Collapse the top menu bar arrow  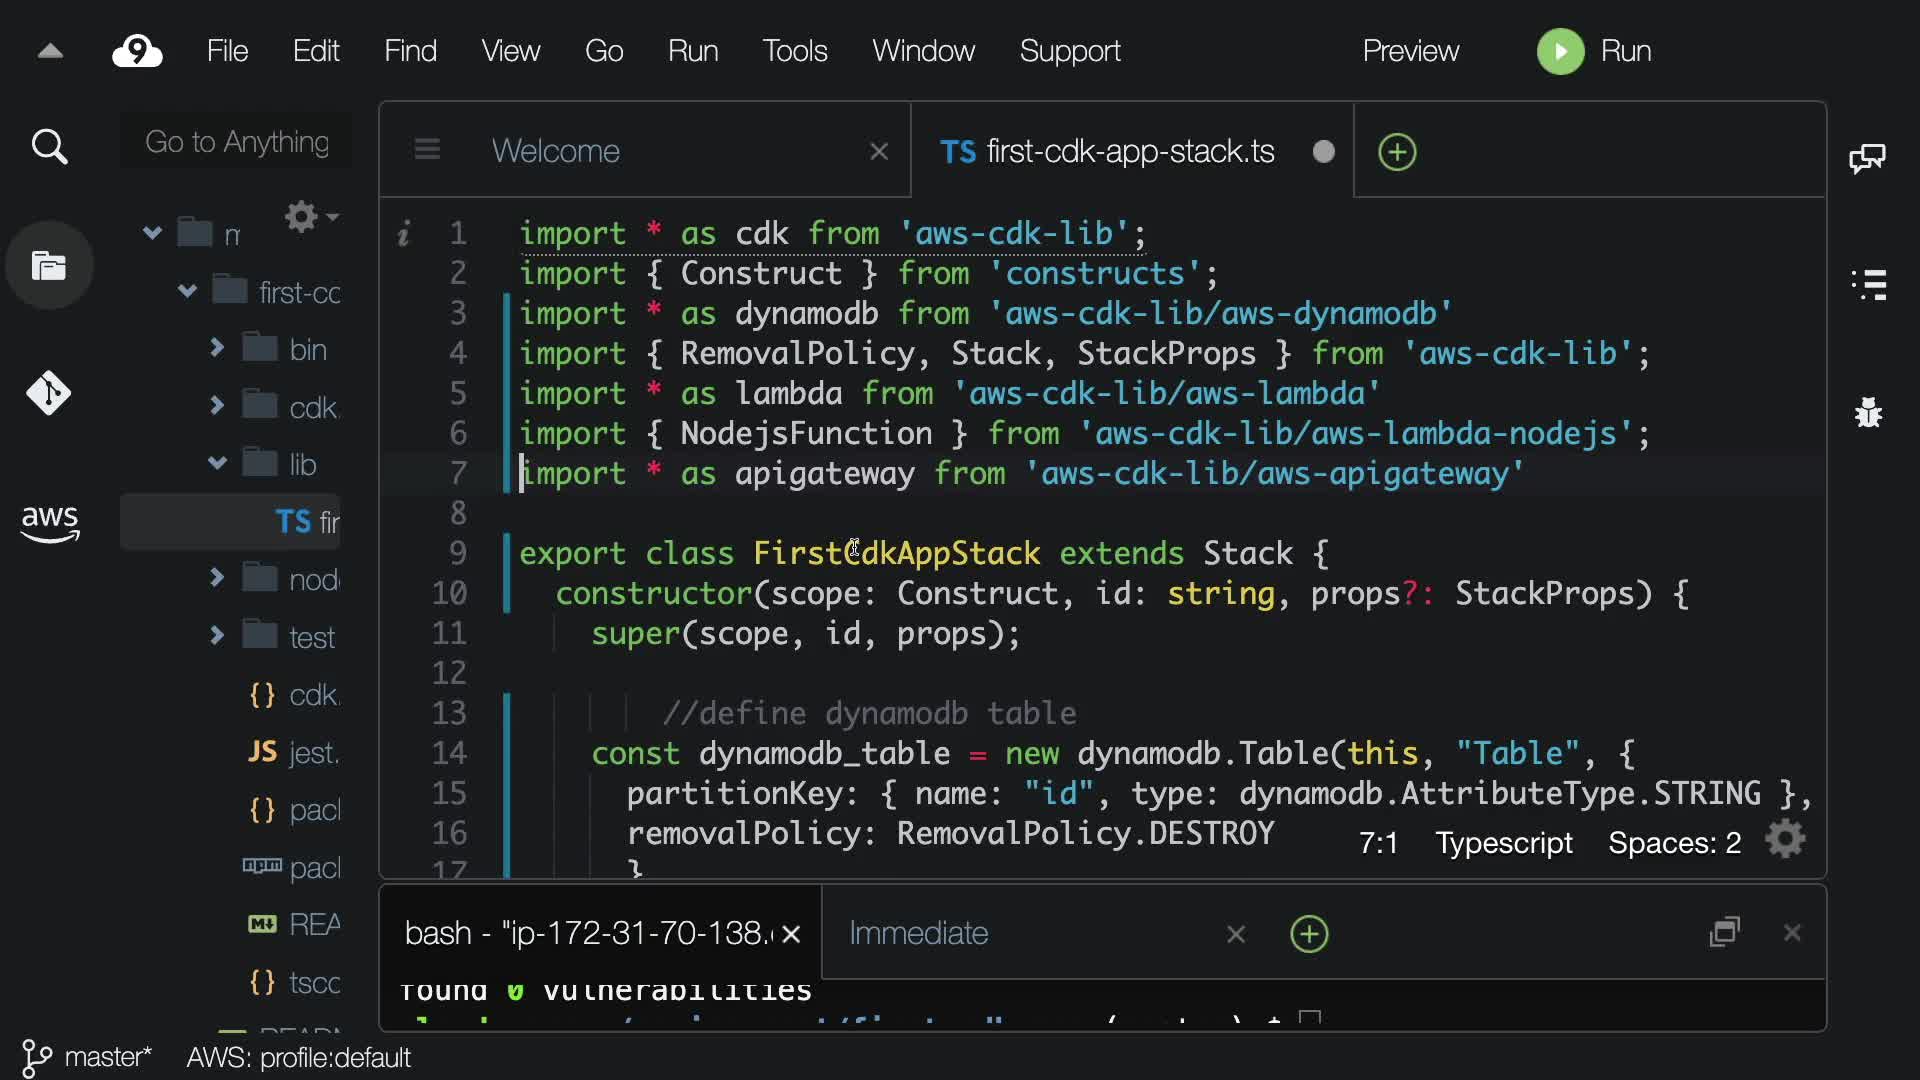click(50, 51)
